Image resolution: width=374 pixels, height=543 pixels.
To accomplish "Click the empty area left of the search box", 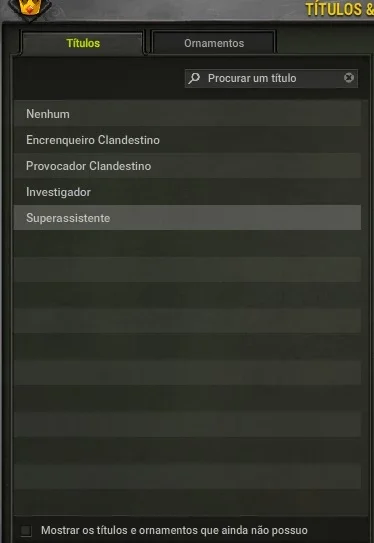I will [x=99, y=78].
